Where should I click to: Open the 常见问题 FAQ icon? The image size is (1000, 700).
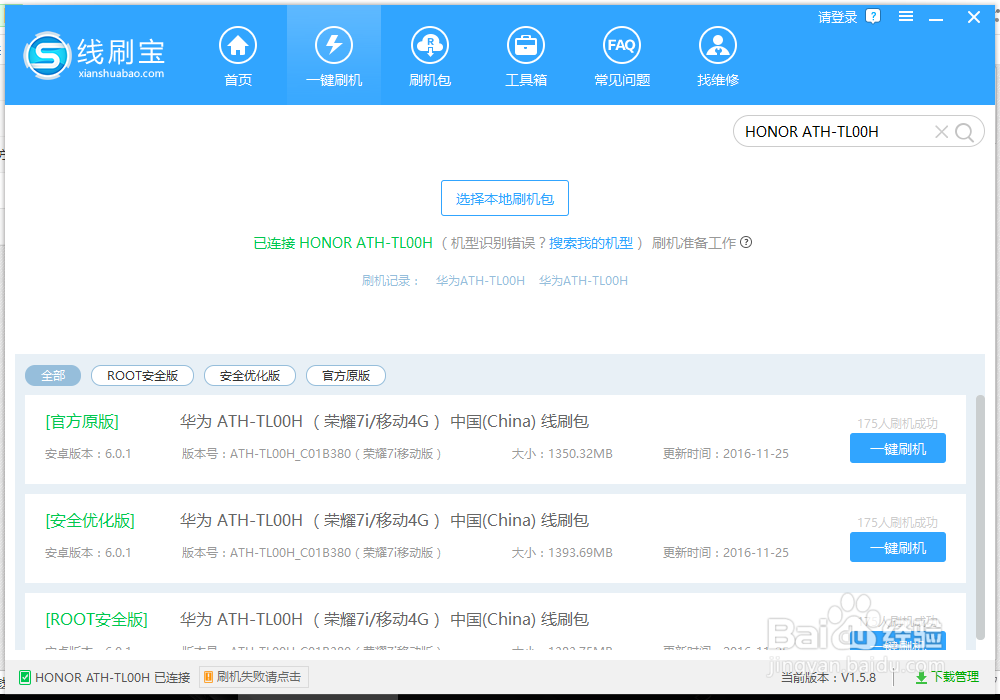[622, 57]
